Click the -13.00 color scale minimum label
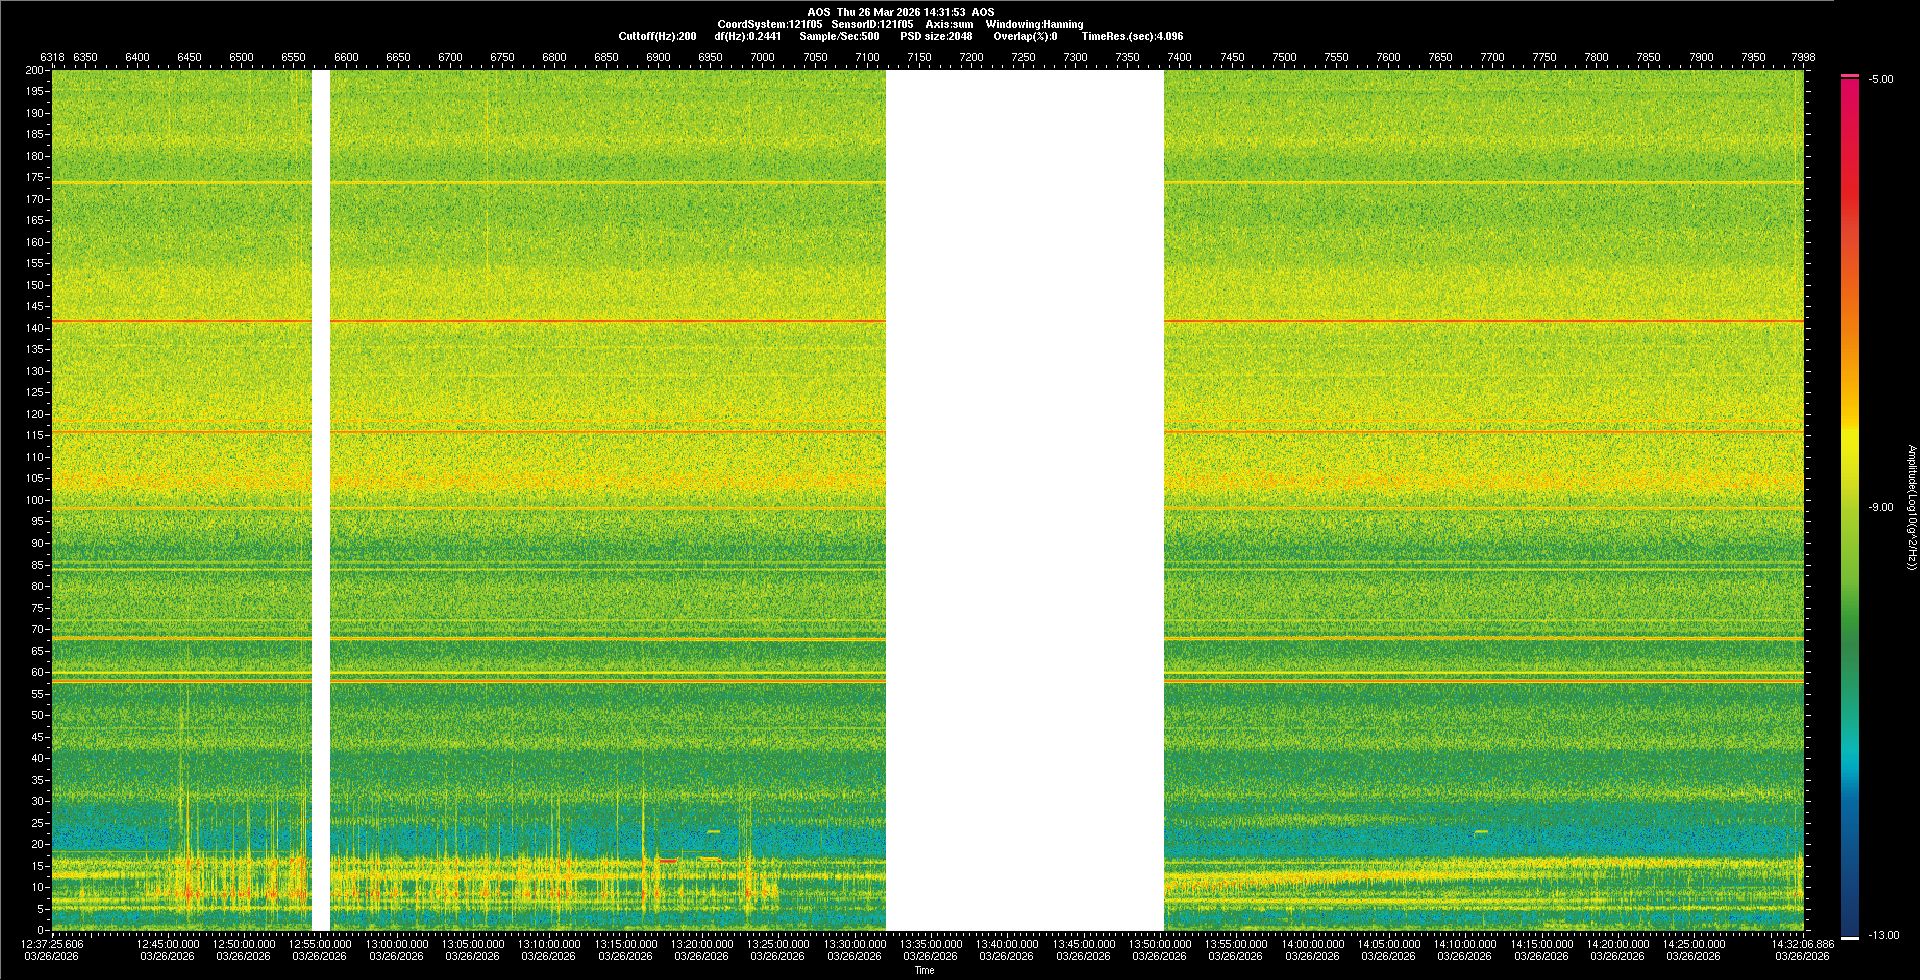Viewport: 1920px width, 980px height. (1883, 935)
